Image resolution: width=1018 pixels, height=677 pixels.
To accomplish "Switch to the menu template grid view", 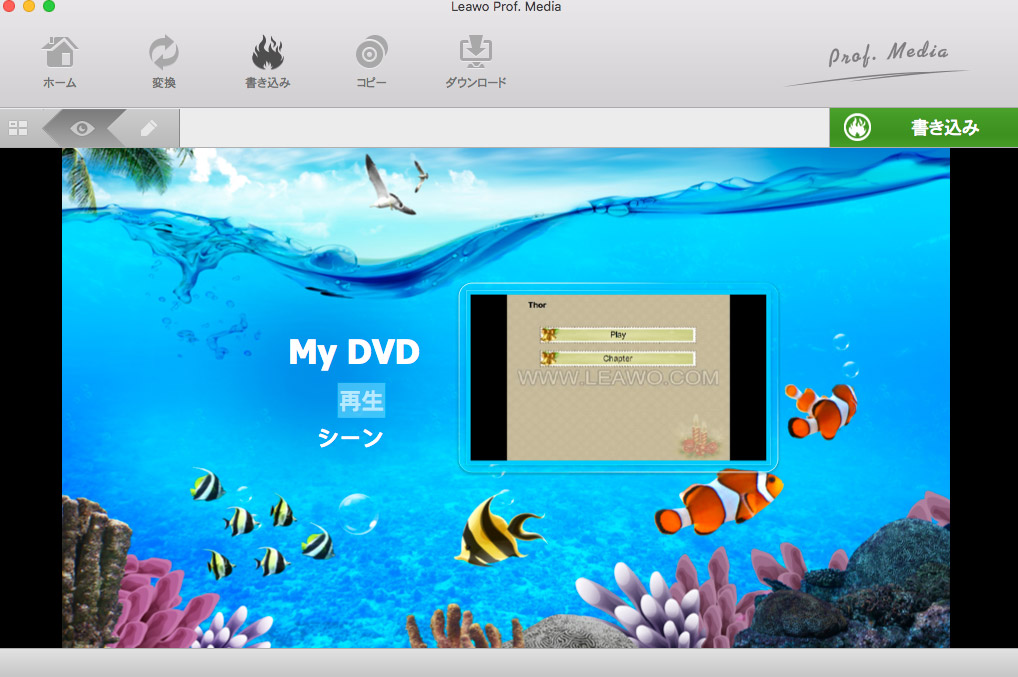I will (x=18, y=128).
